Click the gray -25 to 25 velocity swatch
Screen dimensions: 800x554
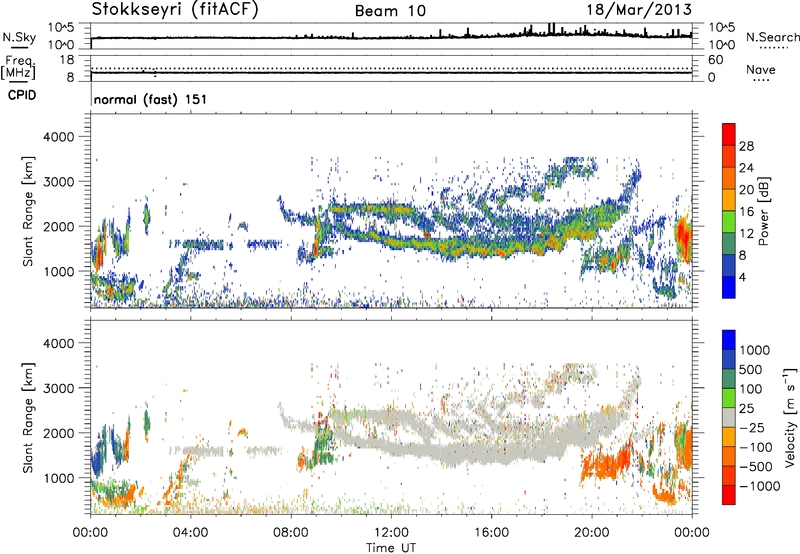729,417
